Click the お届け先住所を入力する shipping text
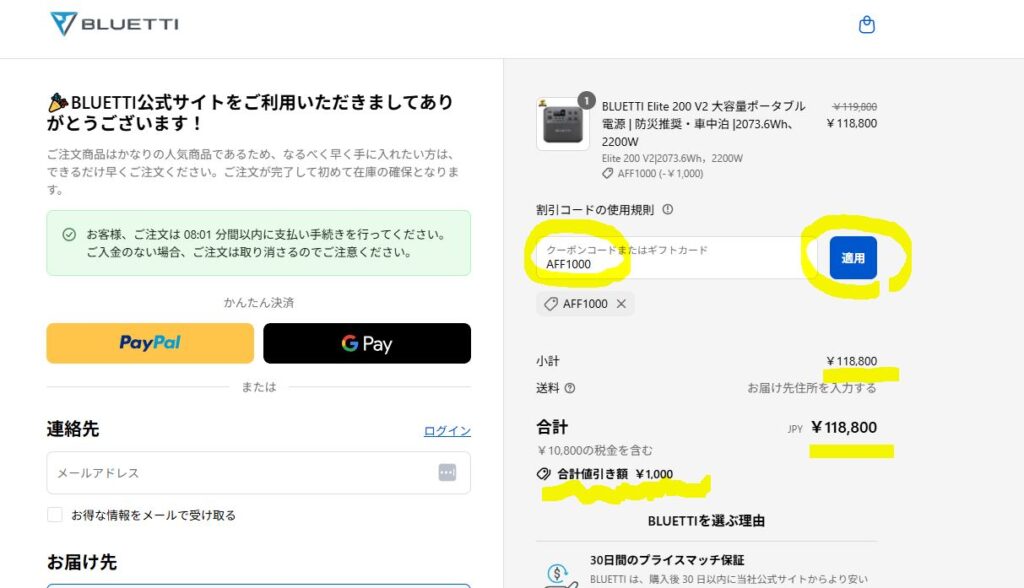This screenshot has height=588, width=1024. (812, 388)
